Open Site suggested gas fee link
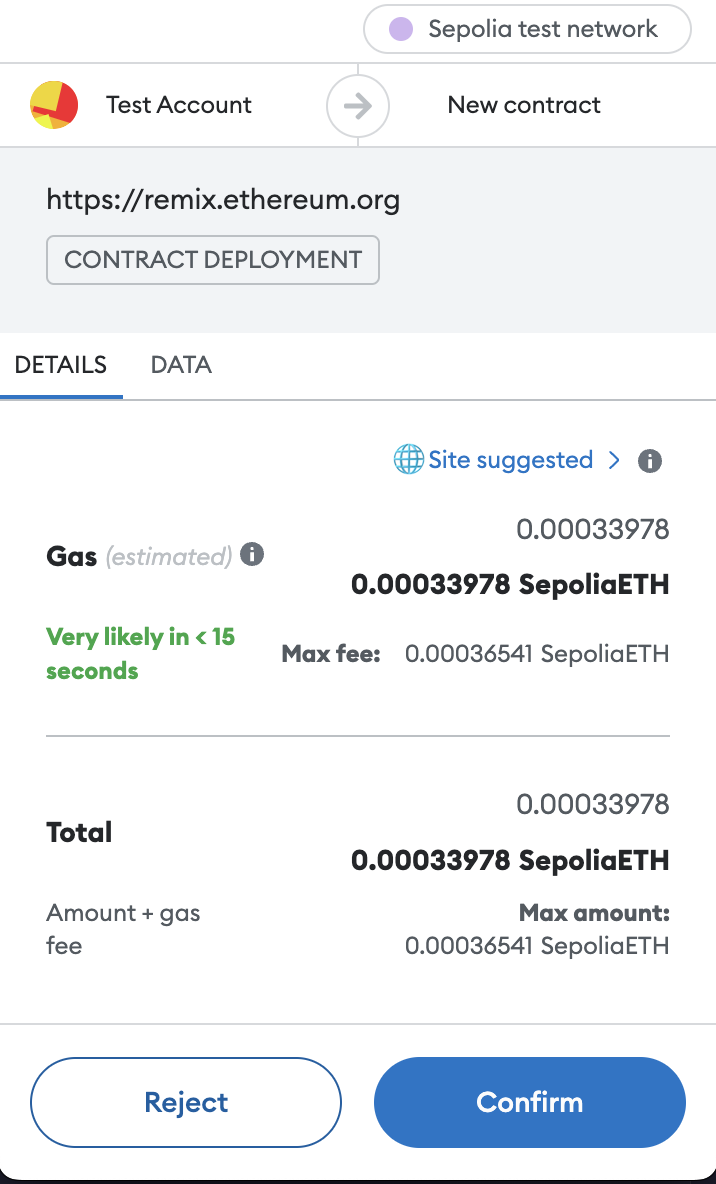This screenshot has width=716, height=1184. coord(510,460)
